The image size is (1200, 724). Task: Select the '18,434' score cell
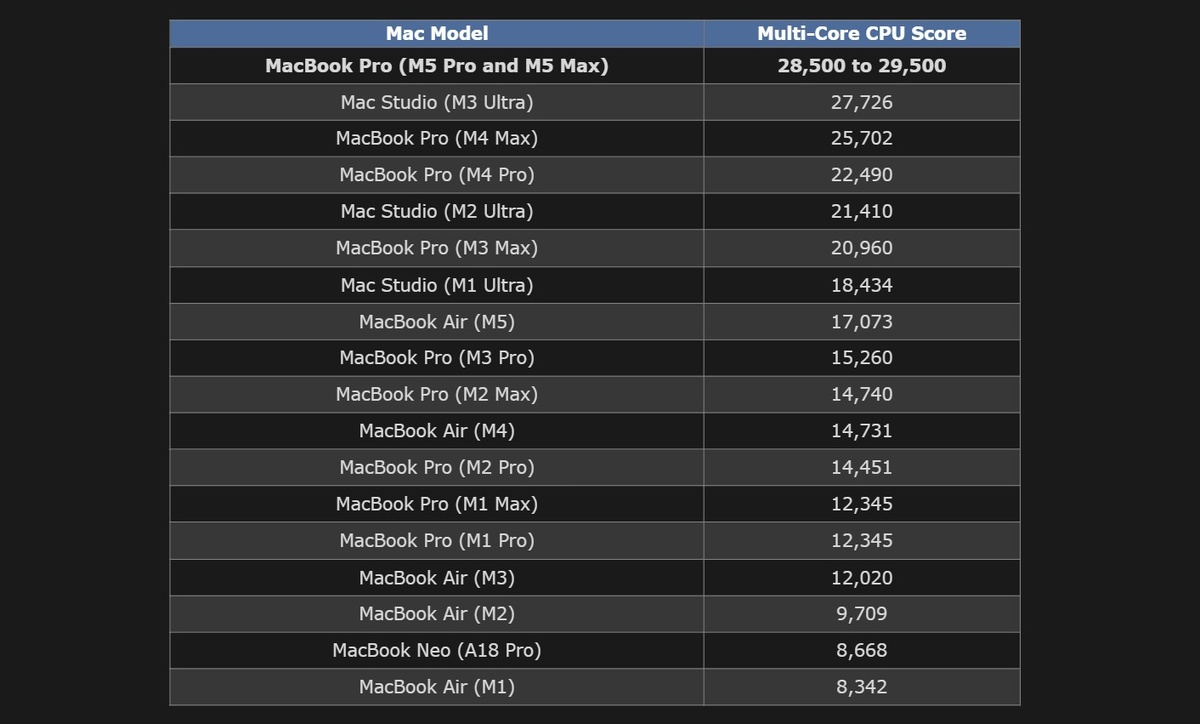tap(862, 285)
